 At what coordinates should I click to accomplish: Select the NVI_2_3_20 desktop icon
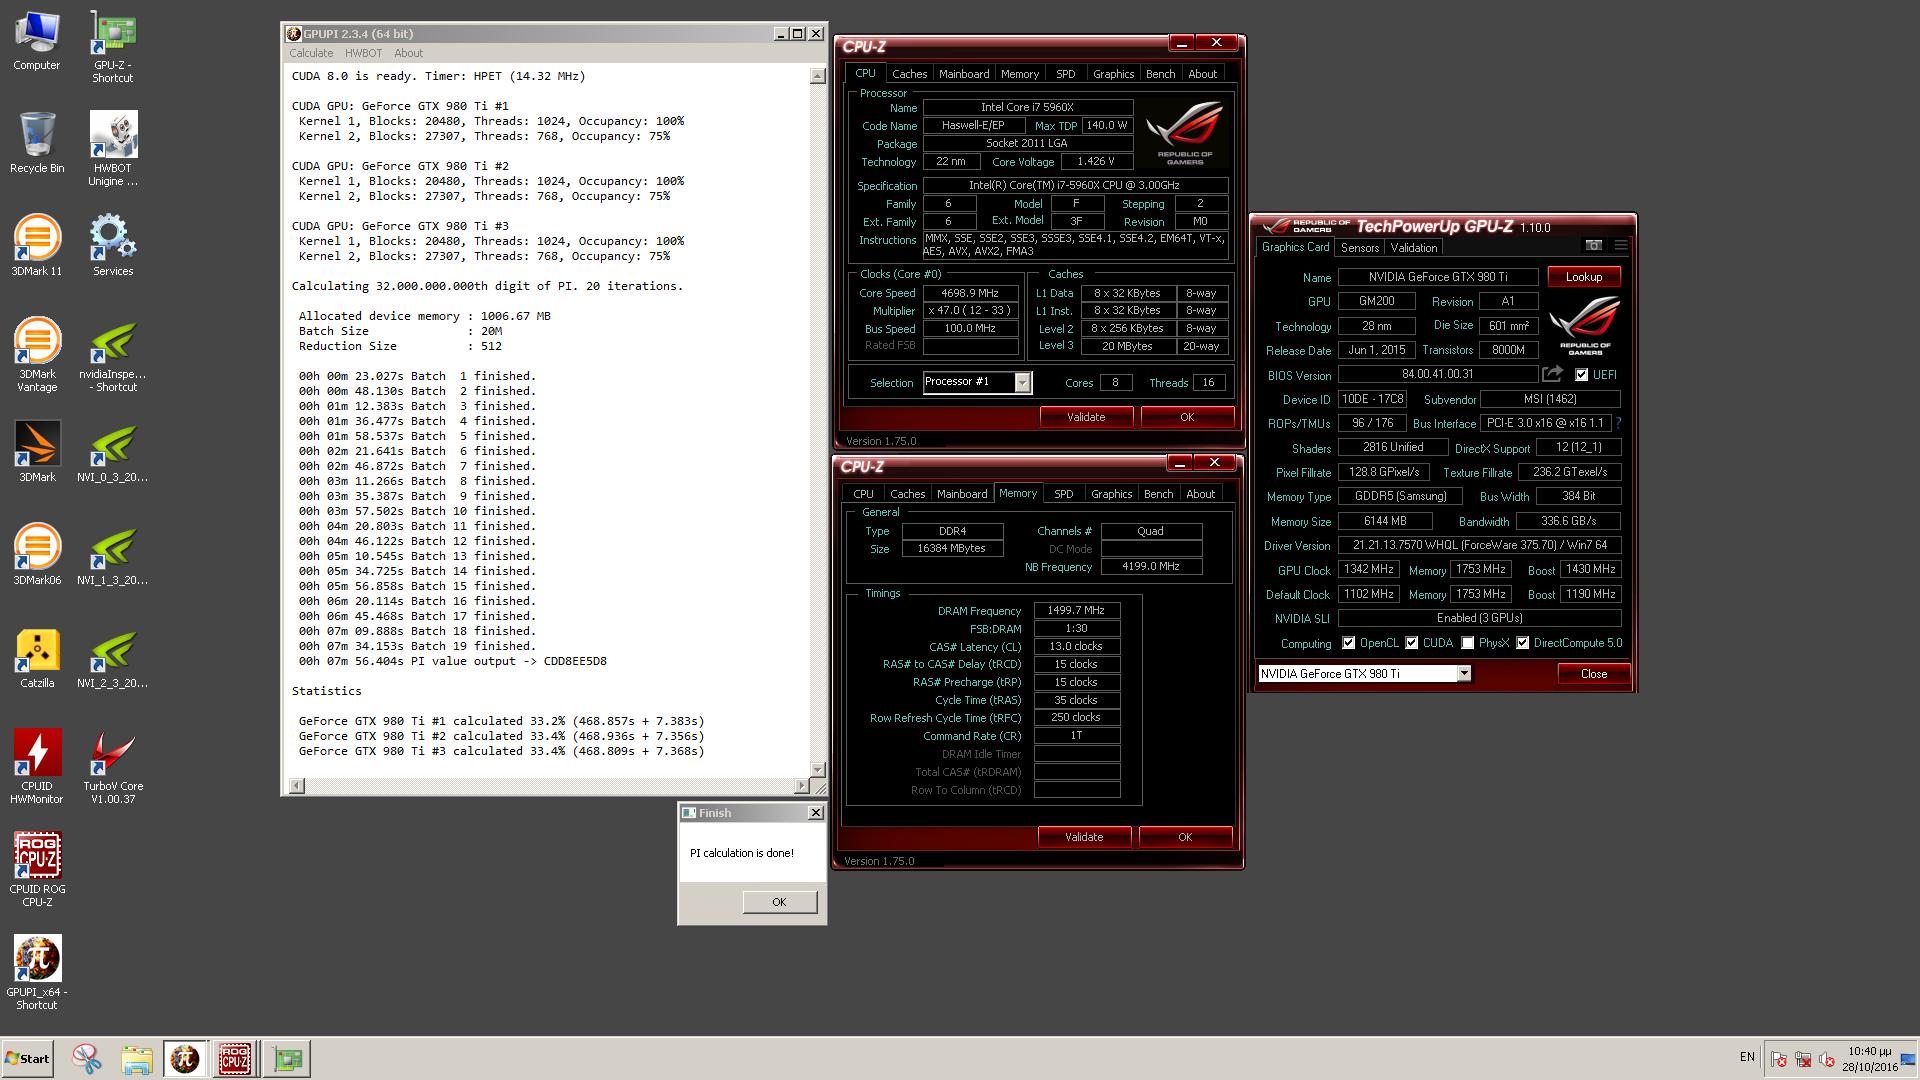113,658
